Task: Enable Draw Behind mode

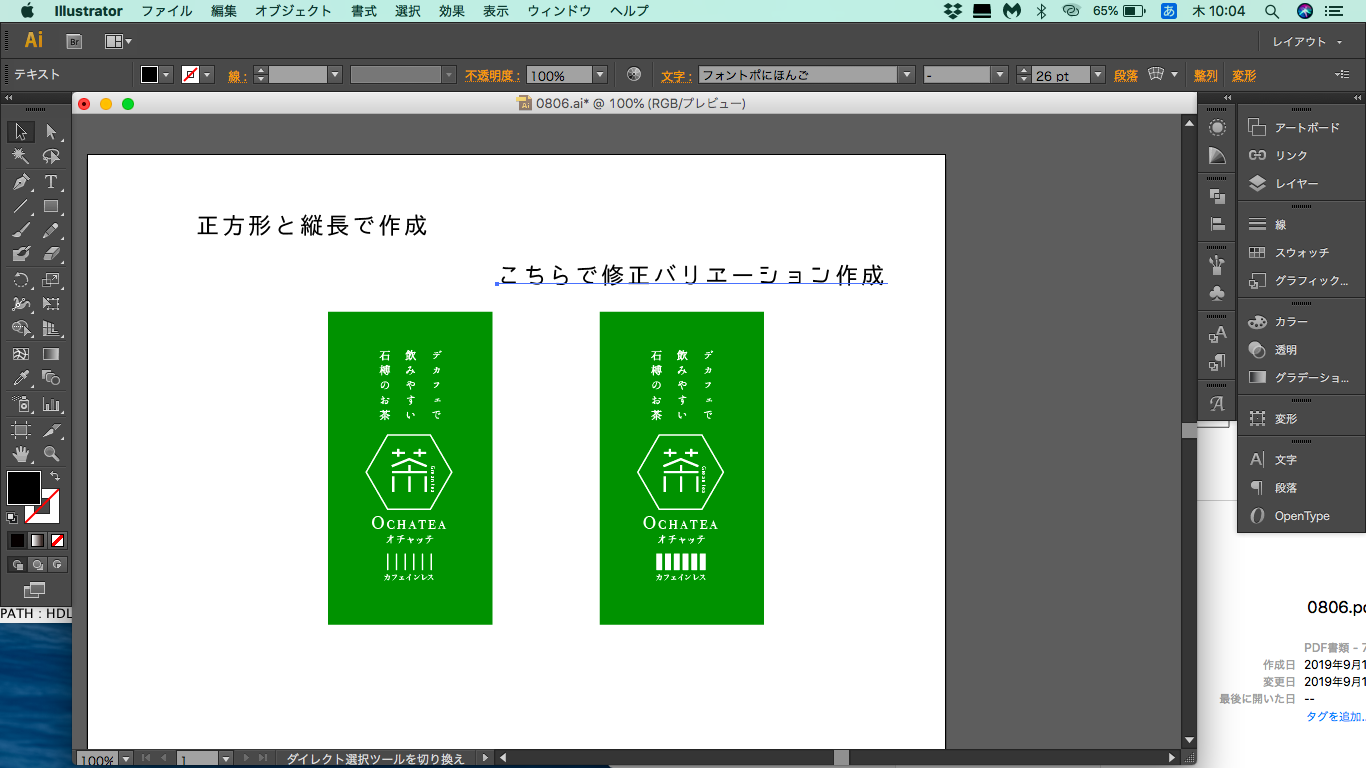Action: [37, 565]
